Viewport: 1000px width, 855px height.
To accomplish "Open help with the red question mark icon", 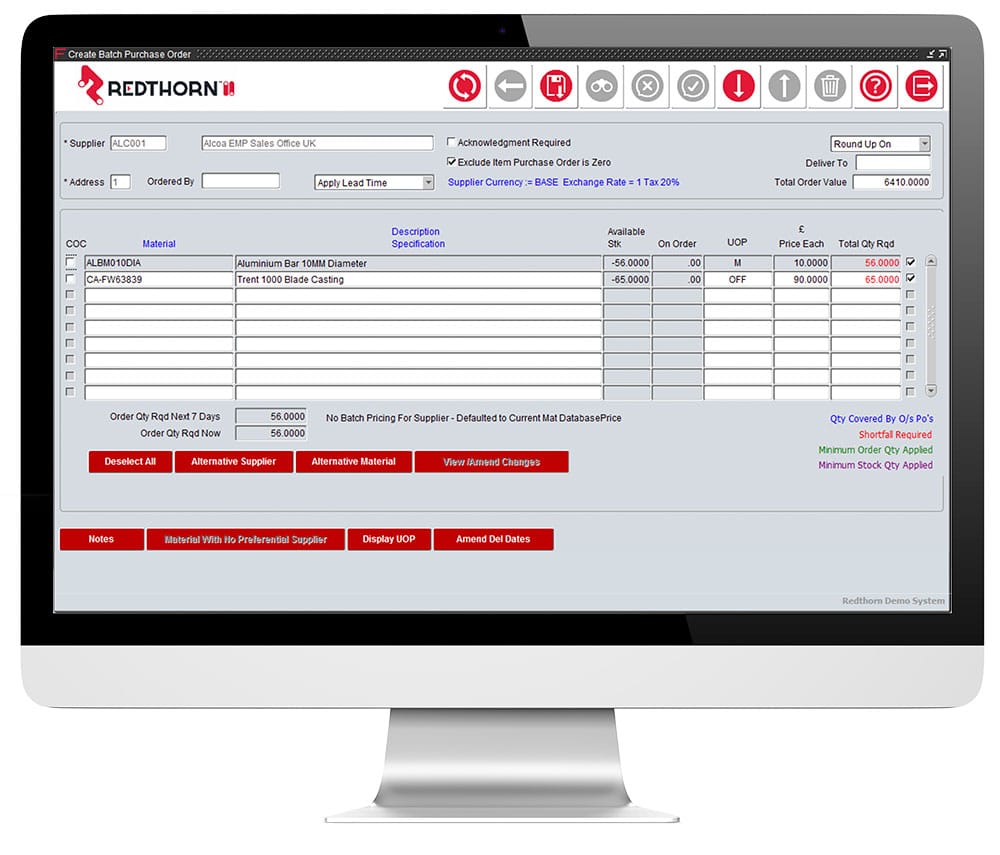I will click(x=876, y=86).
